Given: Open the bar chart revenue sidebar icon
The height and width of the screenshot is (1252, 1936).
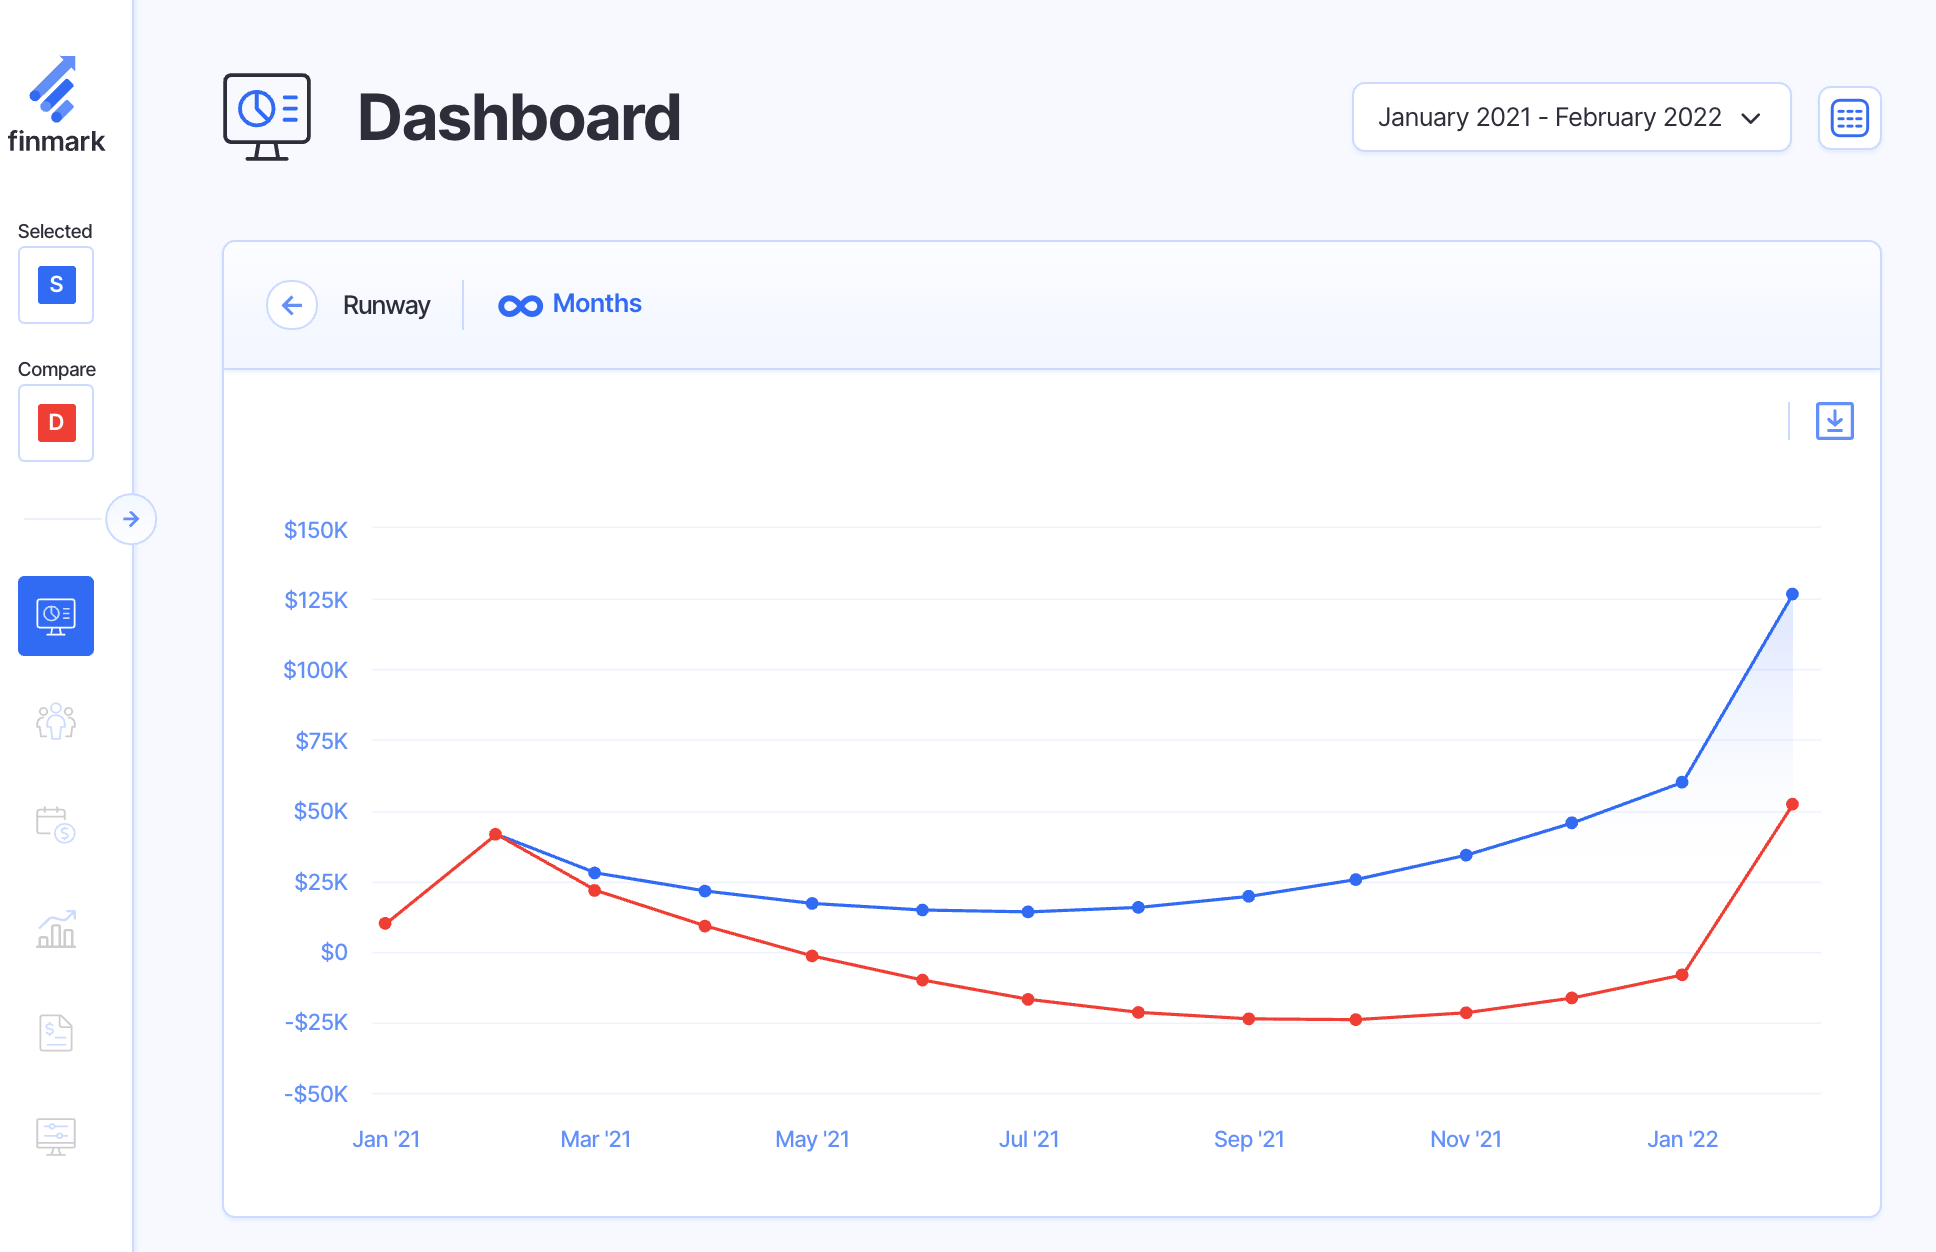Looking at the screenshot, I should pyautogui.click(x=56, y=930).
